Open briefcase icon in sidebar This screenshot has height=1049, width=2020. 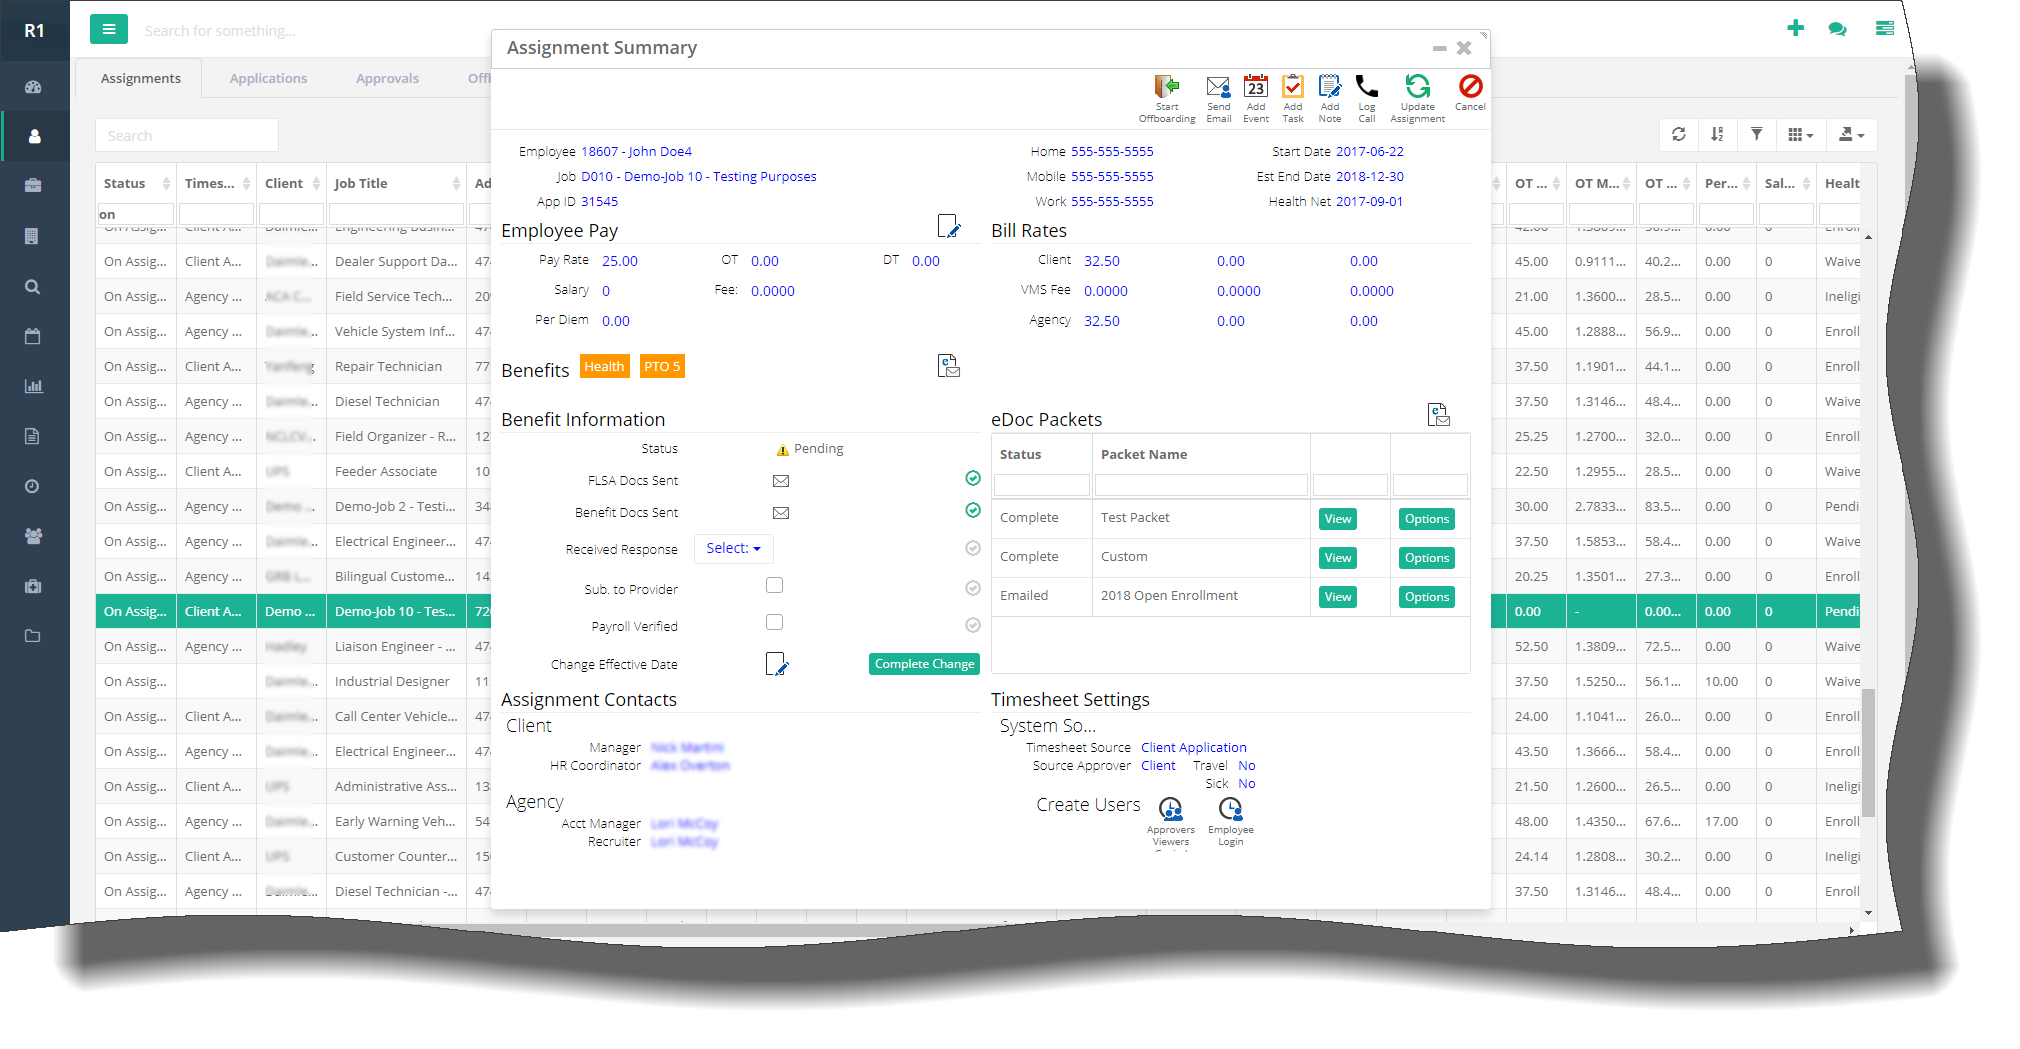(33, 185)
